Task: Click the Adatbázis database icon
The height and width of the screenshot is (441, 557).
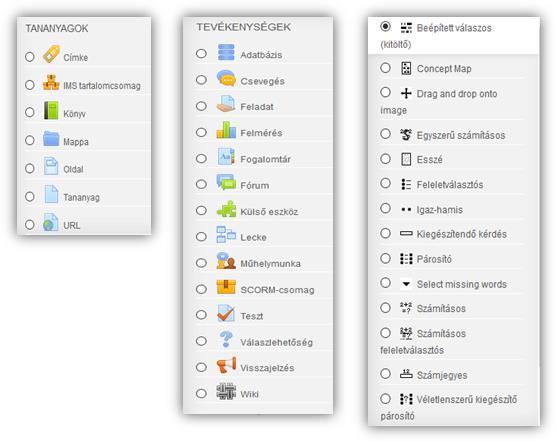Action: [226, 52]
